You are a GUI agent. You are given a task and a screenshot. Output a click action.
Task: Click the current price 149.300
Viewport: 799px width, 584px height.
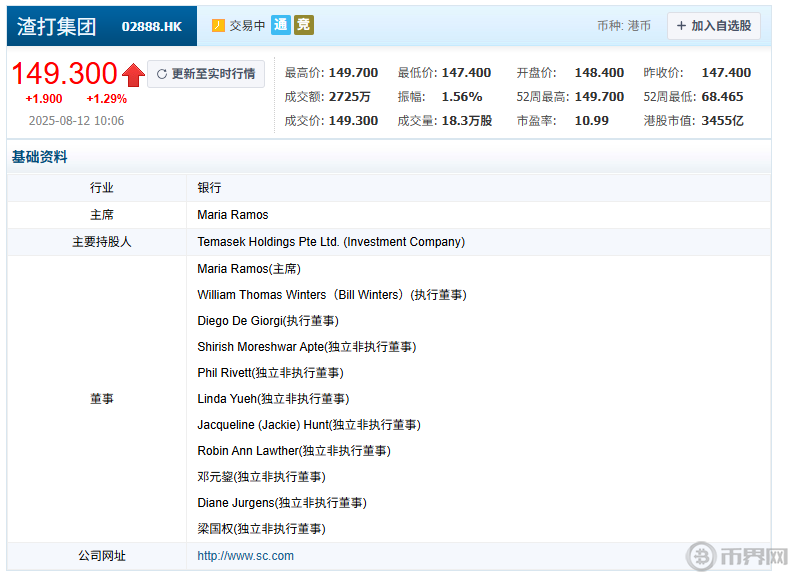(x=64, y=73)
